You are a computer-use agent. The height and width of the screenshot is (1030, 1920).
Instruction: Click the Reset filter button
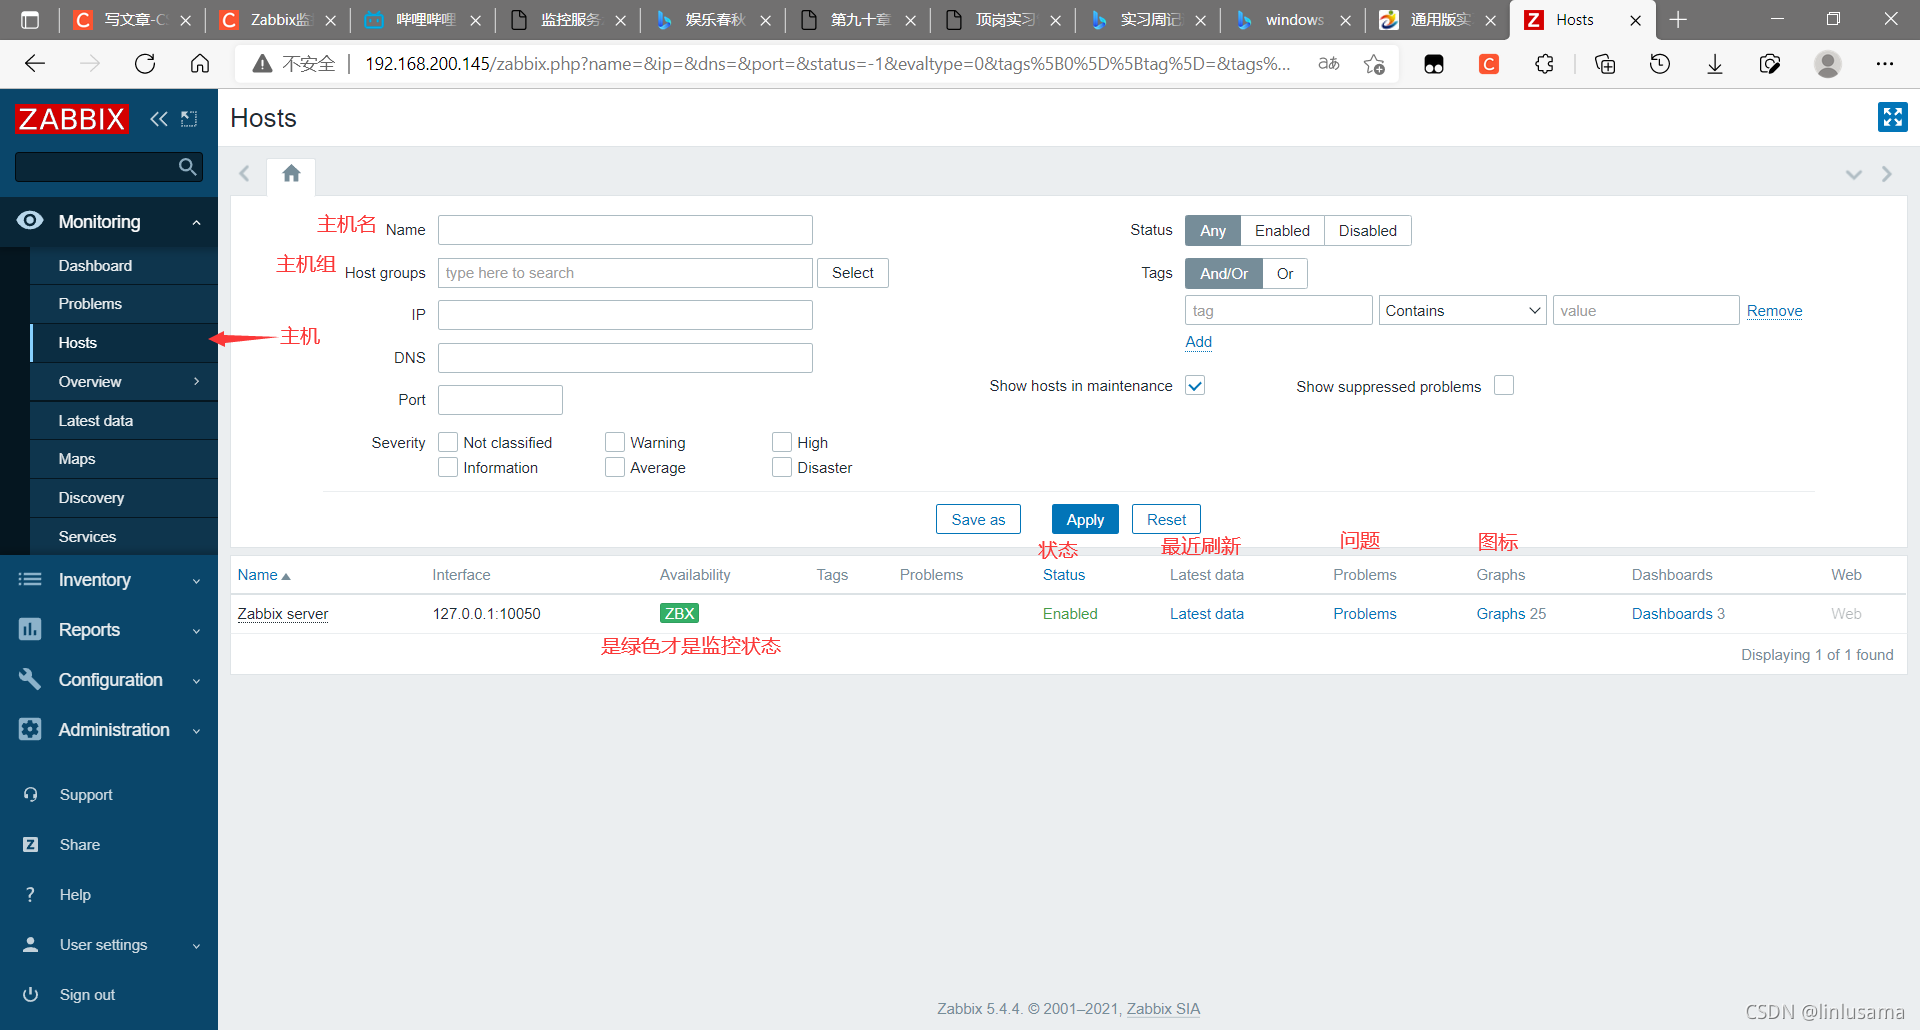1166,520
